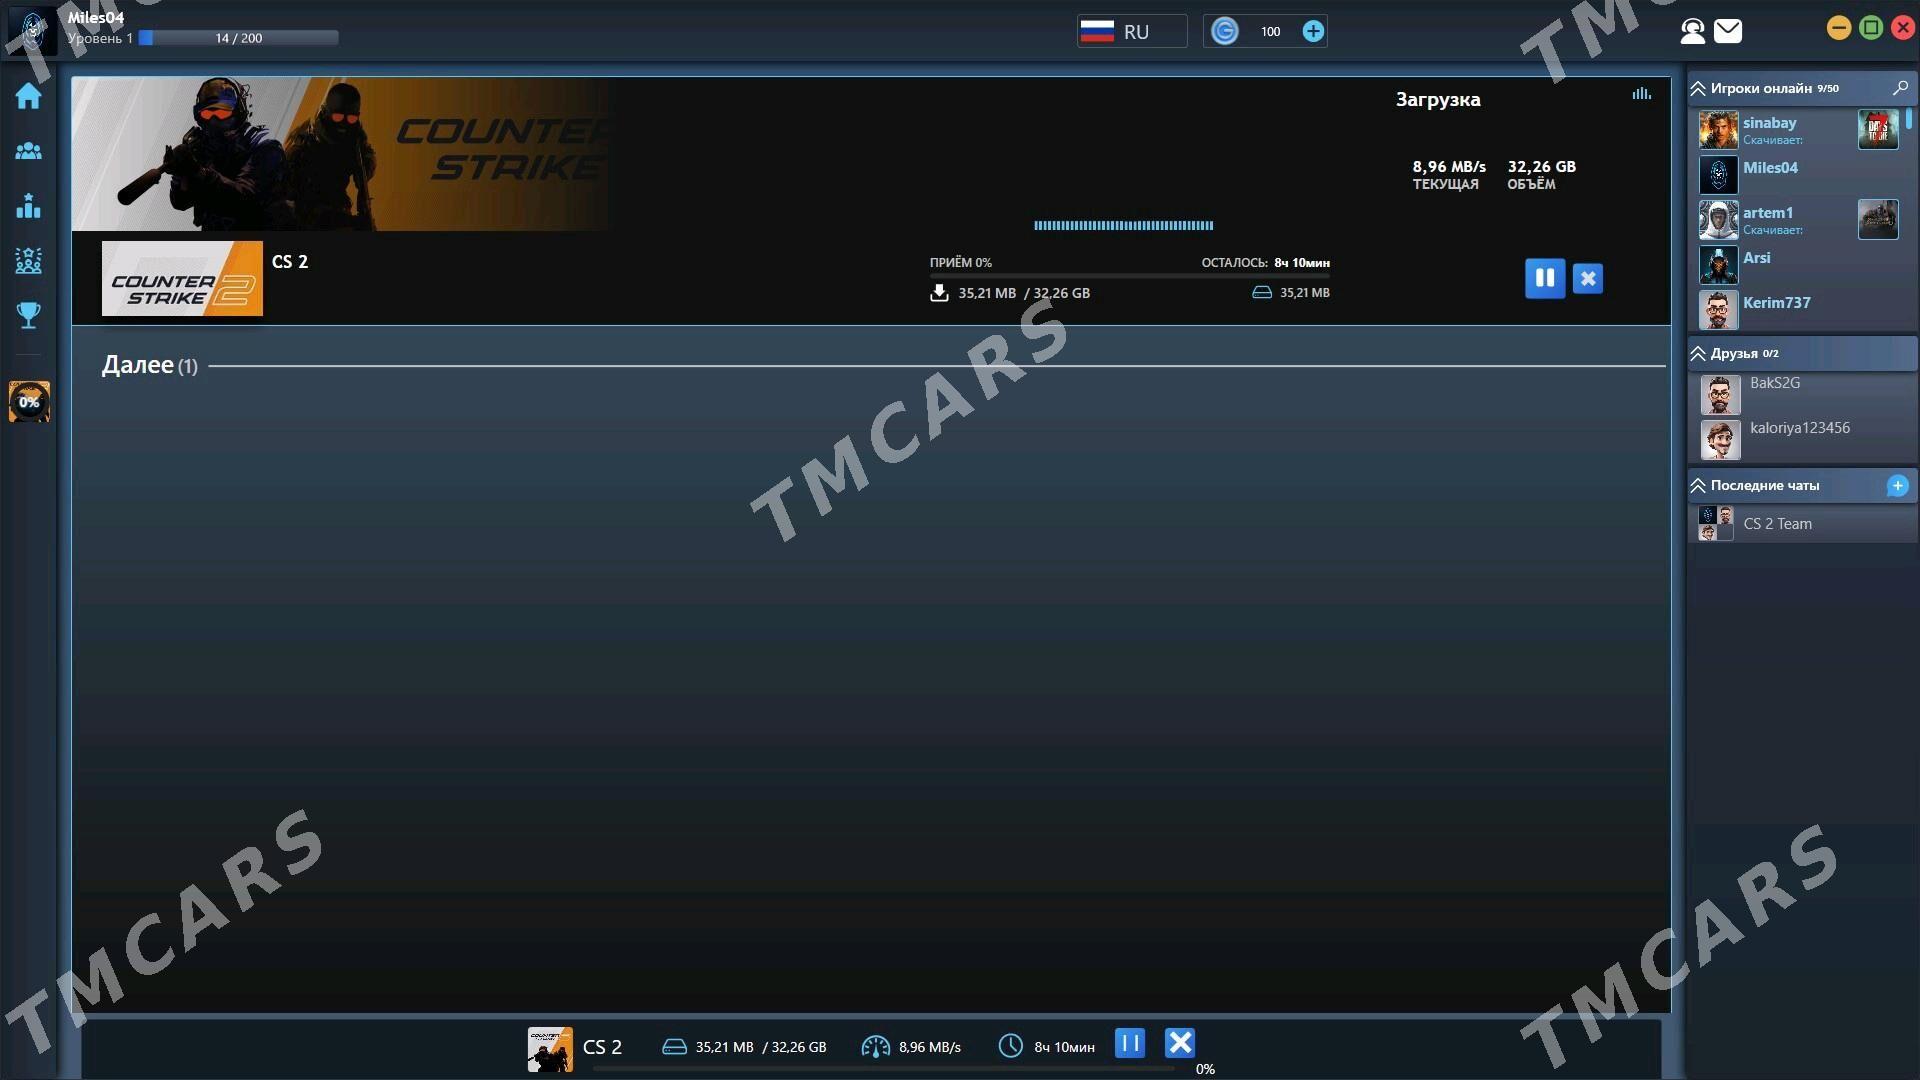Viewport: 1920px width, 1080px height.
Task: Select player Arsi in online list
Action: tap(1756, 258)
